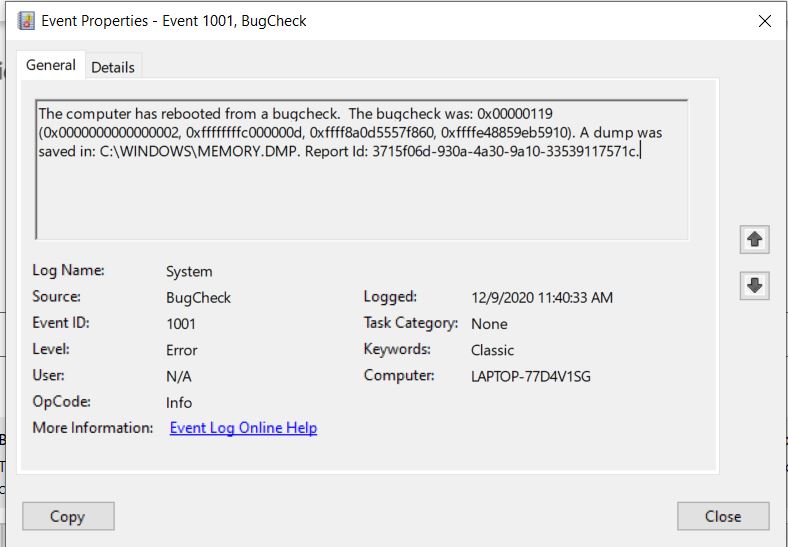This screenshot has height=547, width=788.
Task: Select the Log Name value System
Action: [x=189, y=271]
